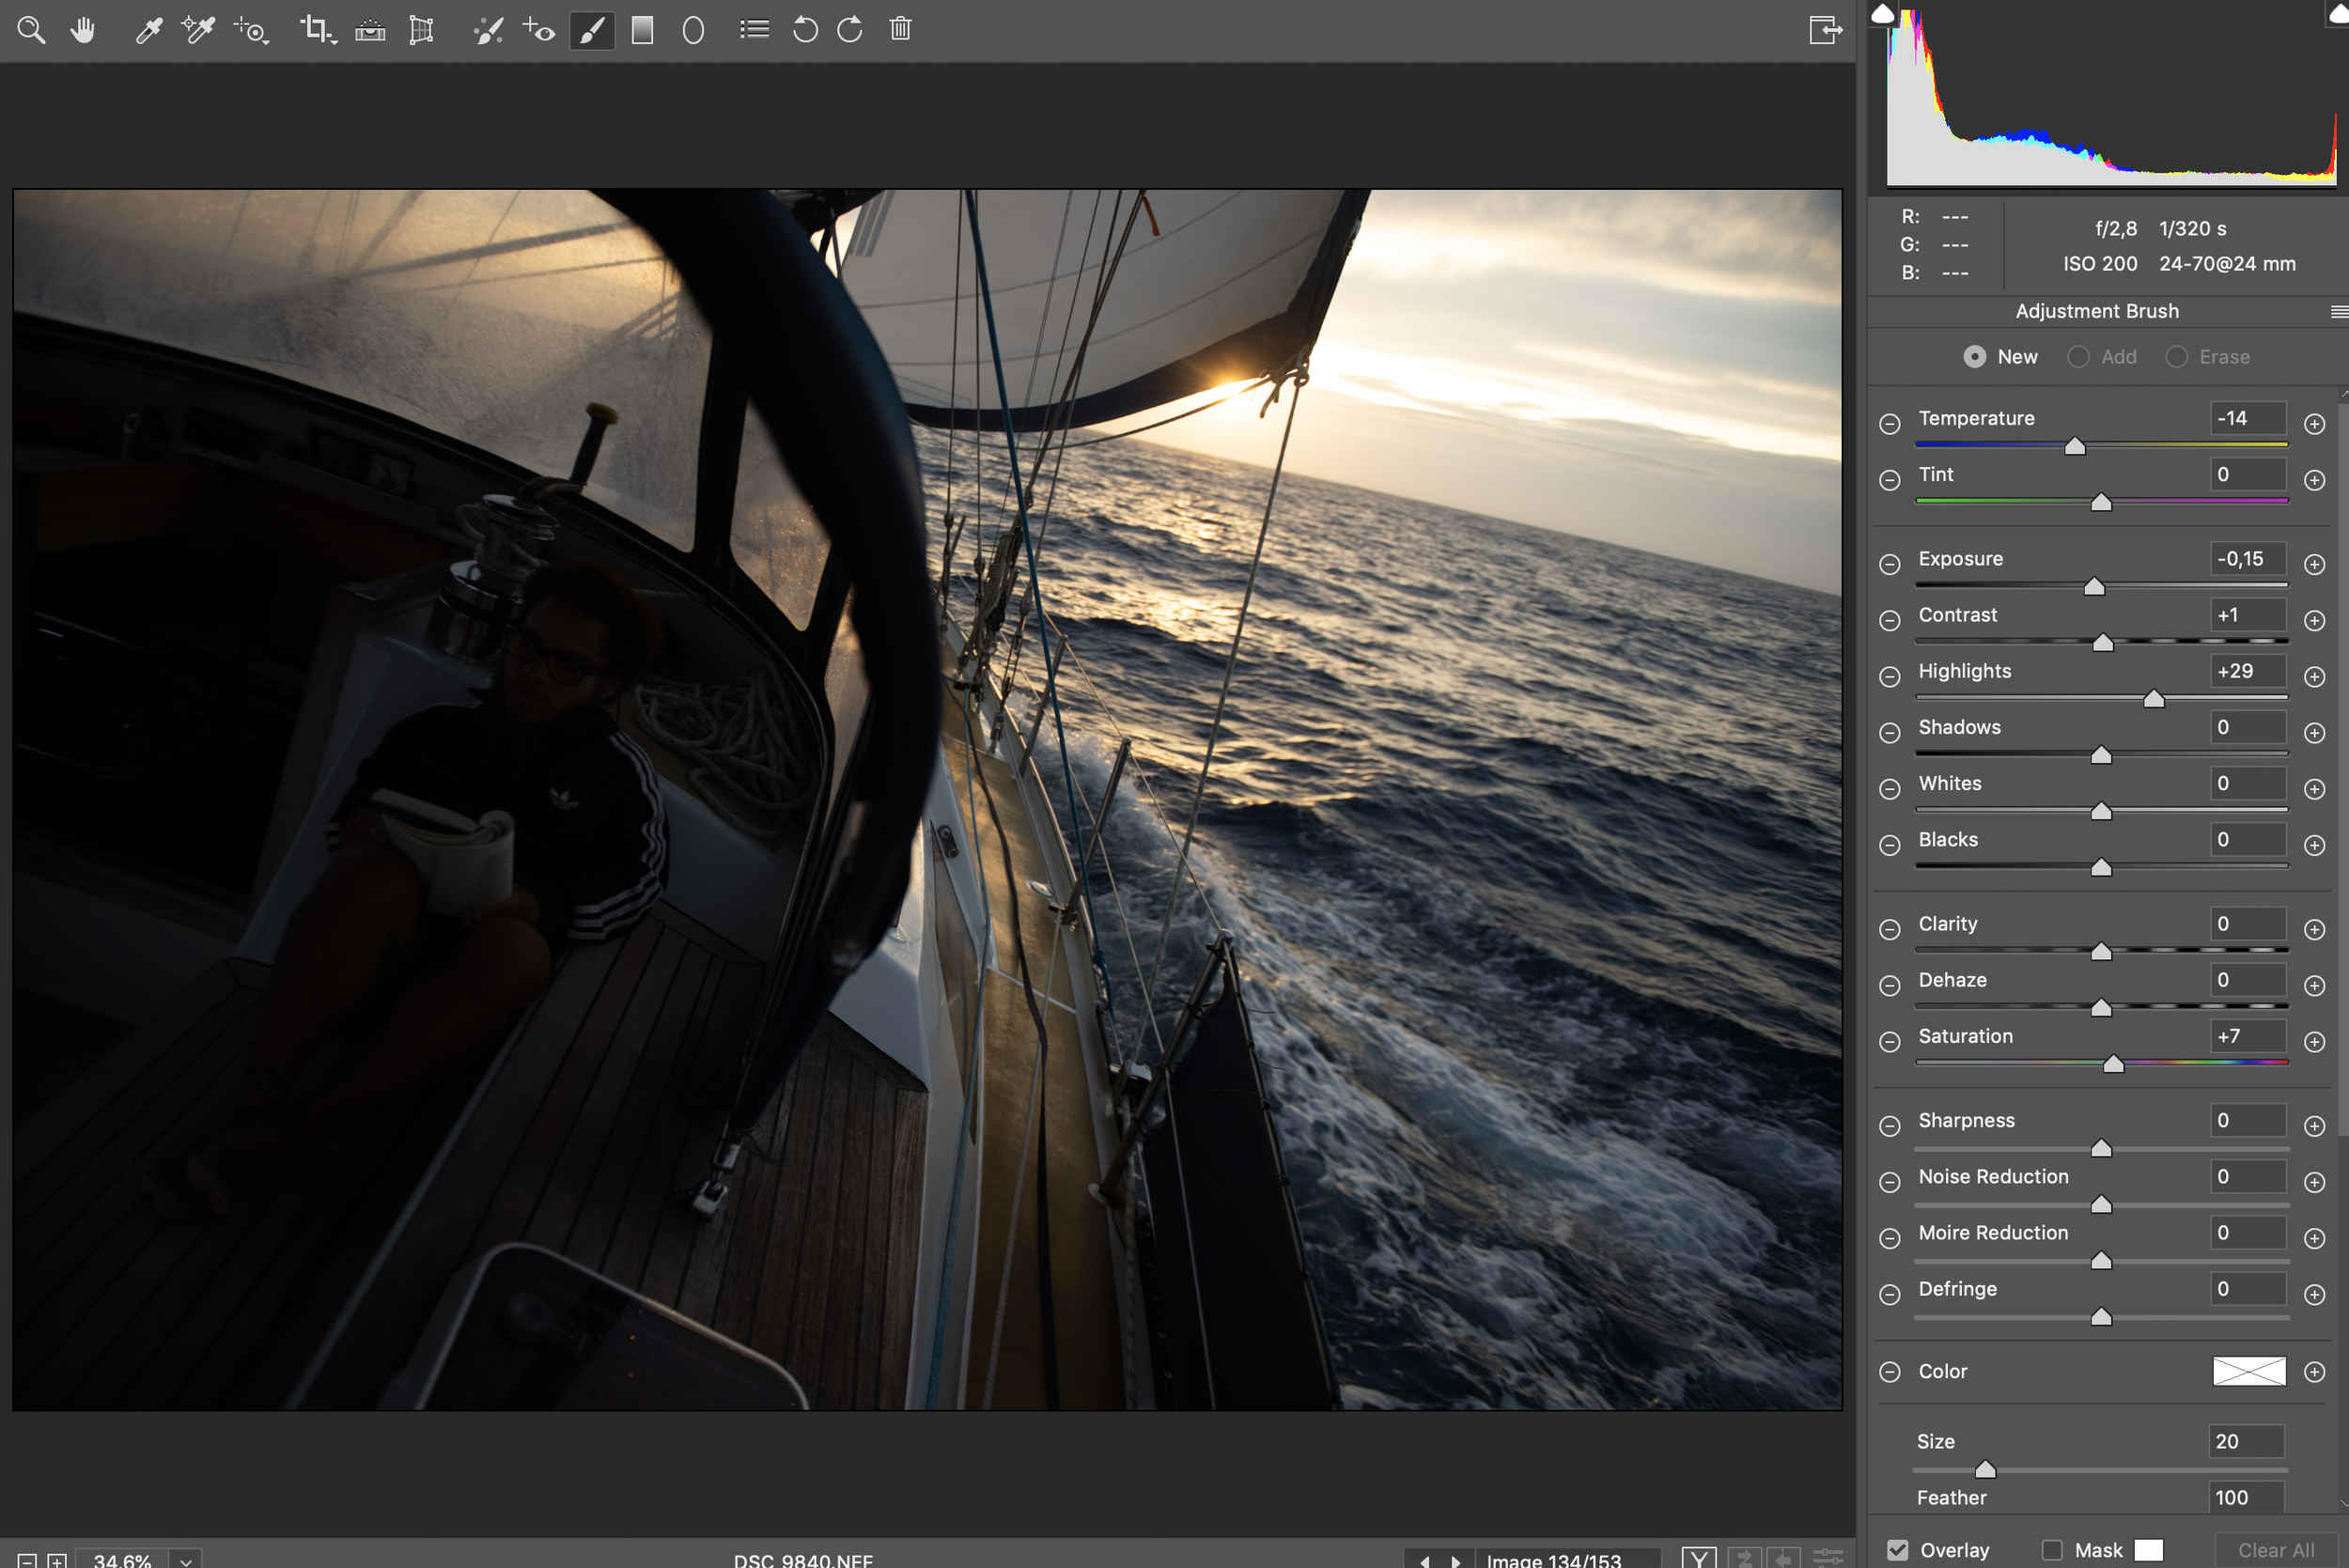Choose the Graduated Filter tool
Screen dimensions: 2349x1568
(x=642, y=30)
